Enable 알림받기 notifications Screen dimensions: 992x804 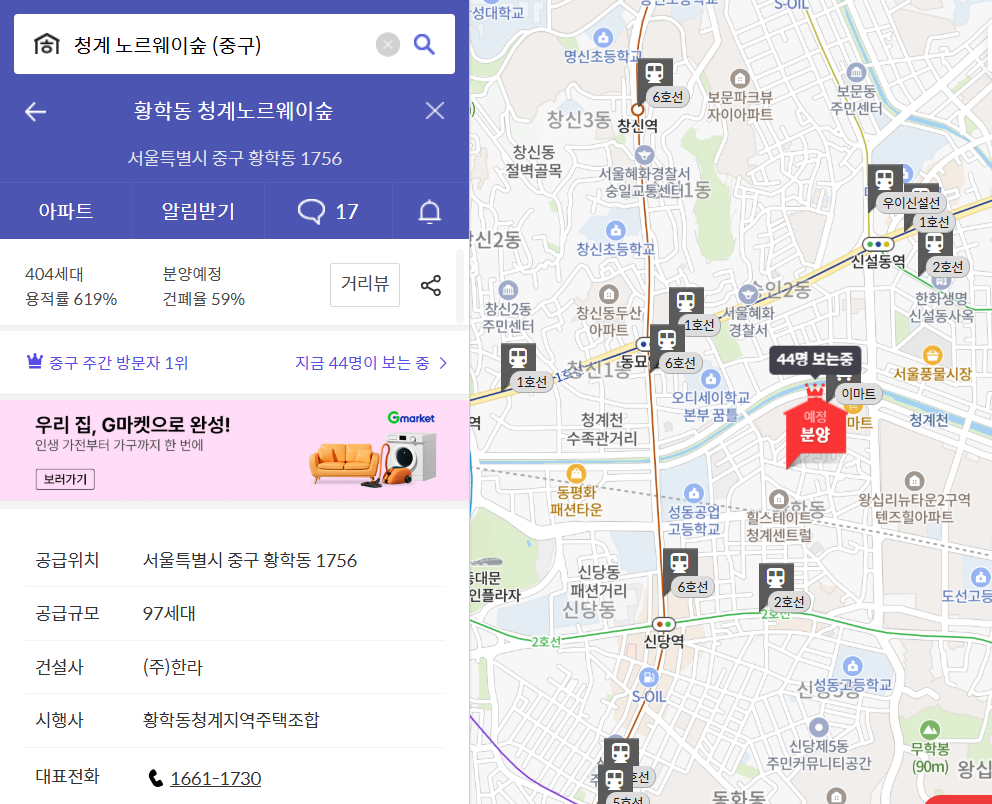pos(197,211)
